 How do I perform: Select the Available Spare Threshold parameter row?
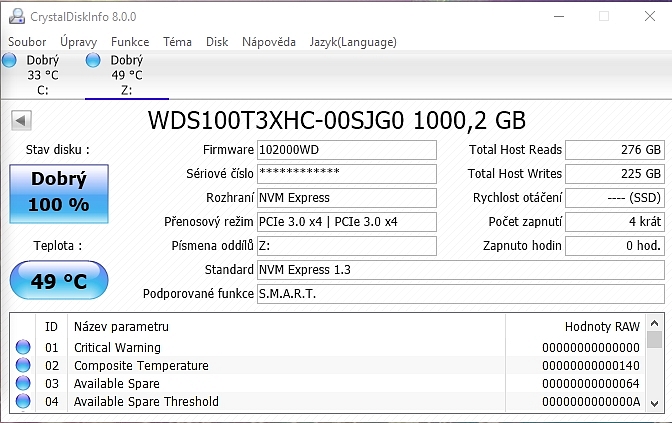click(x=328, y=401)
